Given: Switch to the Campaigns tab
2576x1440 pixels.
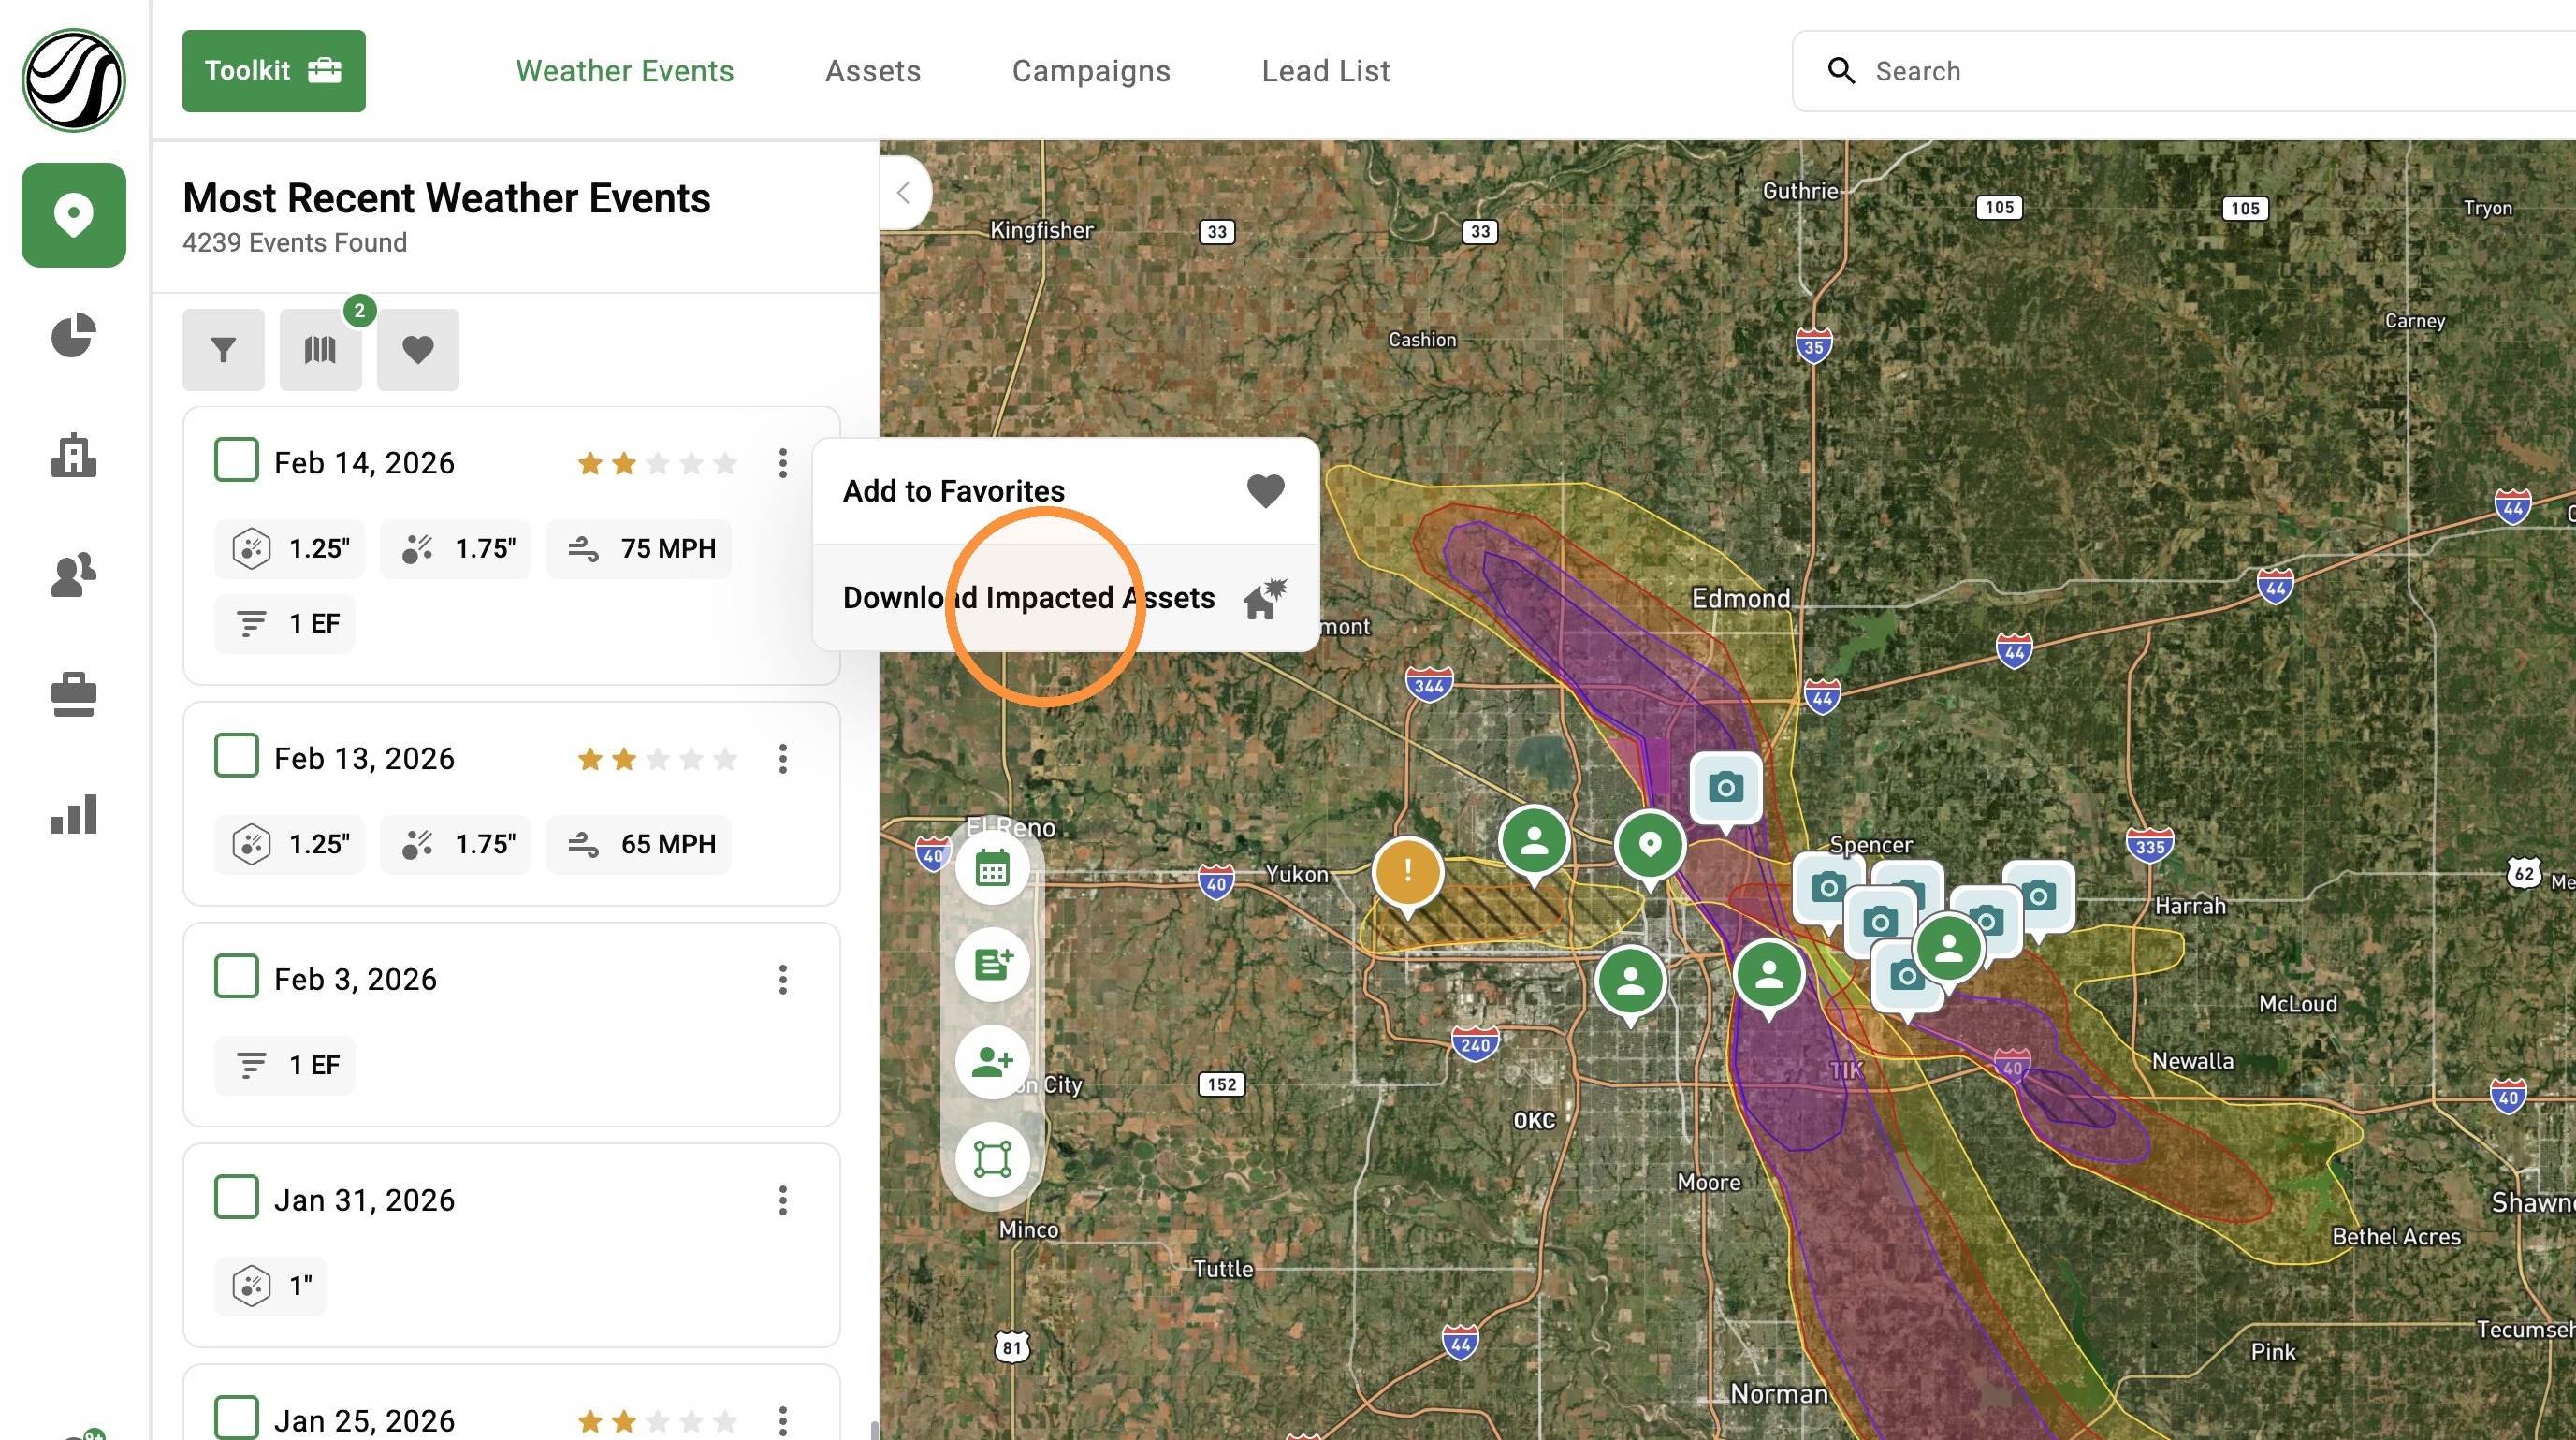Looking at the screenshot, I should coord(1091,71).
